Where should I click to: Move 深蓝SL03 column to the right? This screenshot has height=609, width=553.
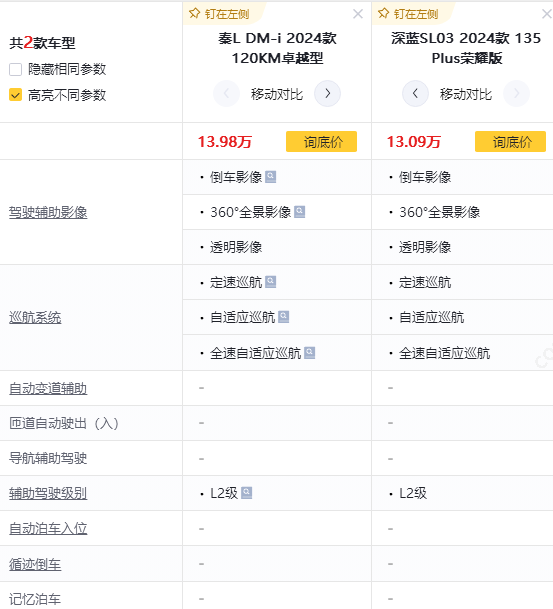[x=516, y=94]
